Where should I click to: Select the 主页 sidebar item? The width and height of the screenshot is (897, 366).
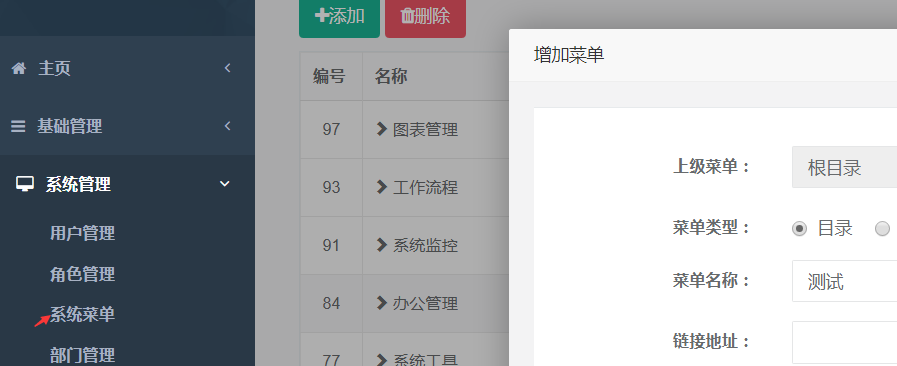pos(127,69)
